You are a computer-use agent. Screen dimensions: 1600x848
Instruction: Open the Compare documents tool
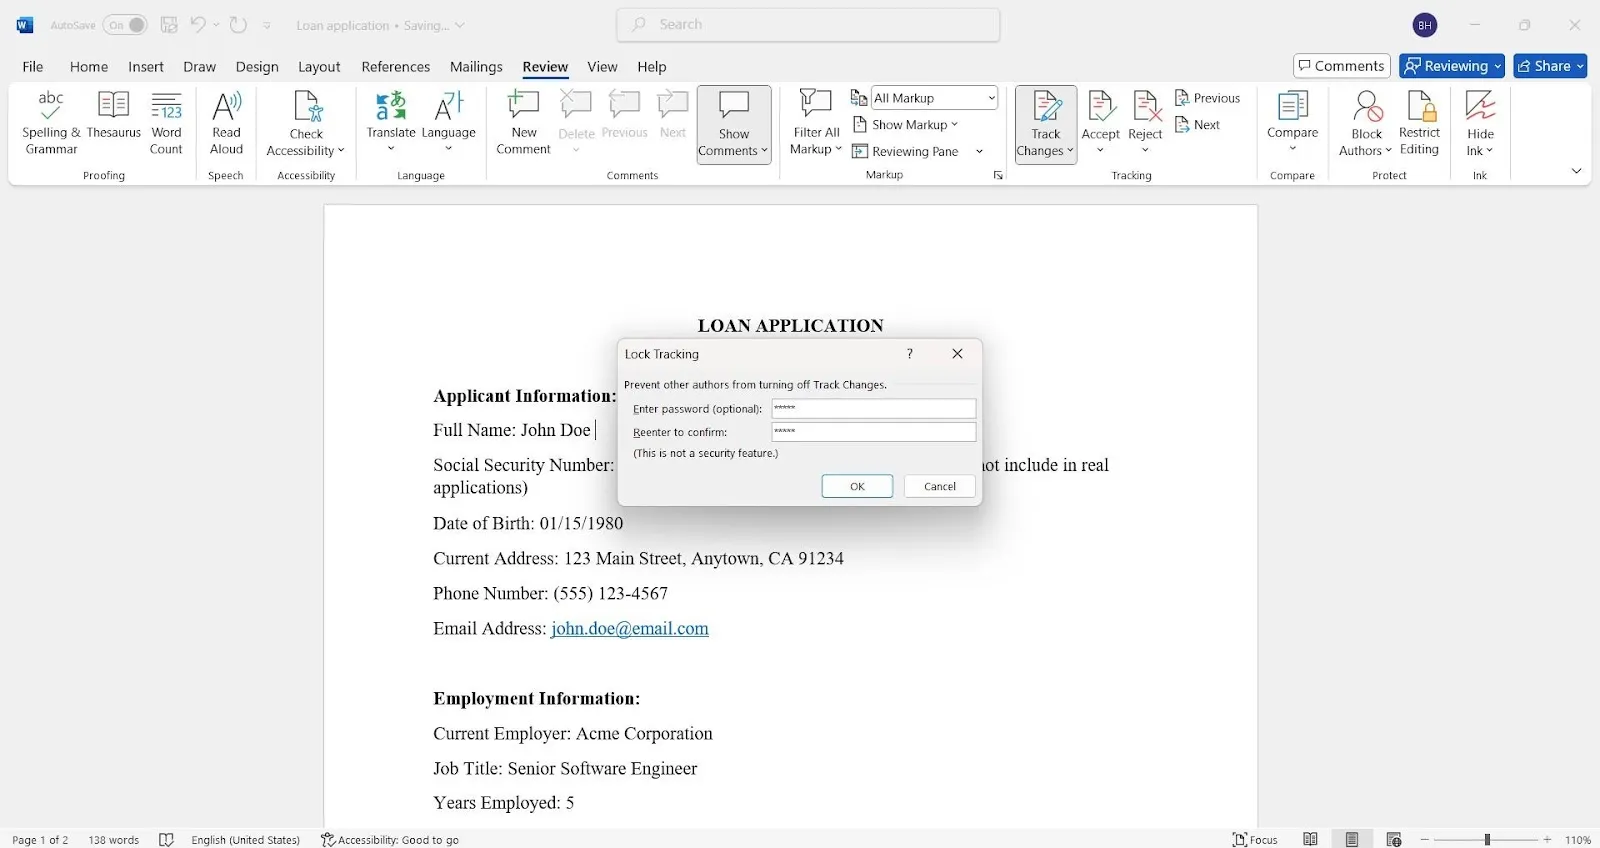click(x=1292, y=123)
